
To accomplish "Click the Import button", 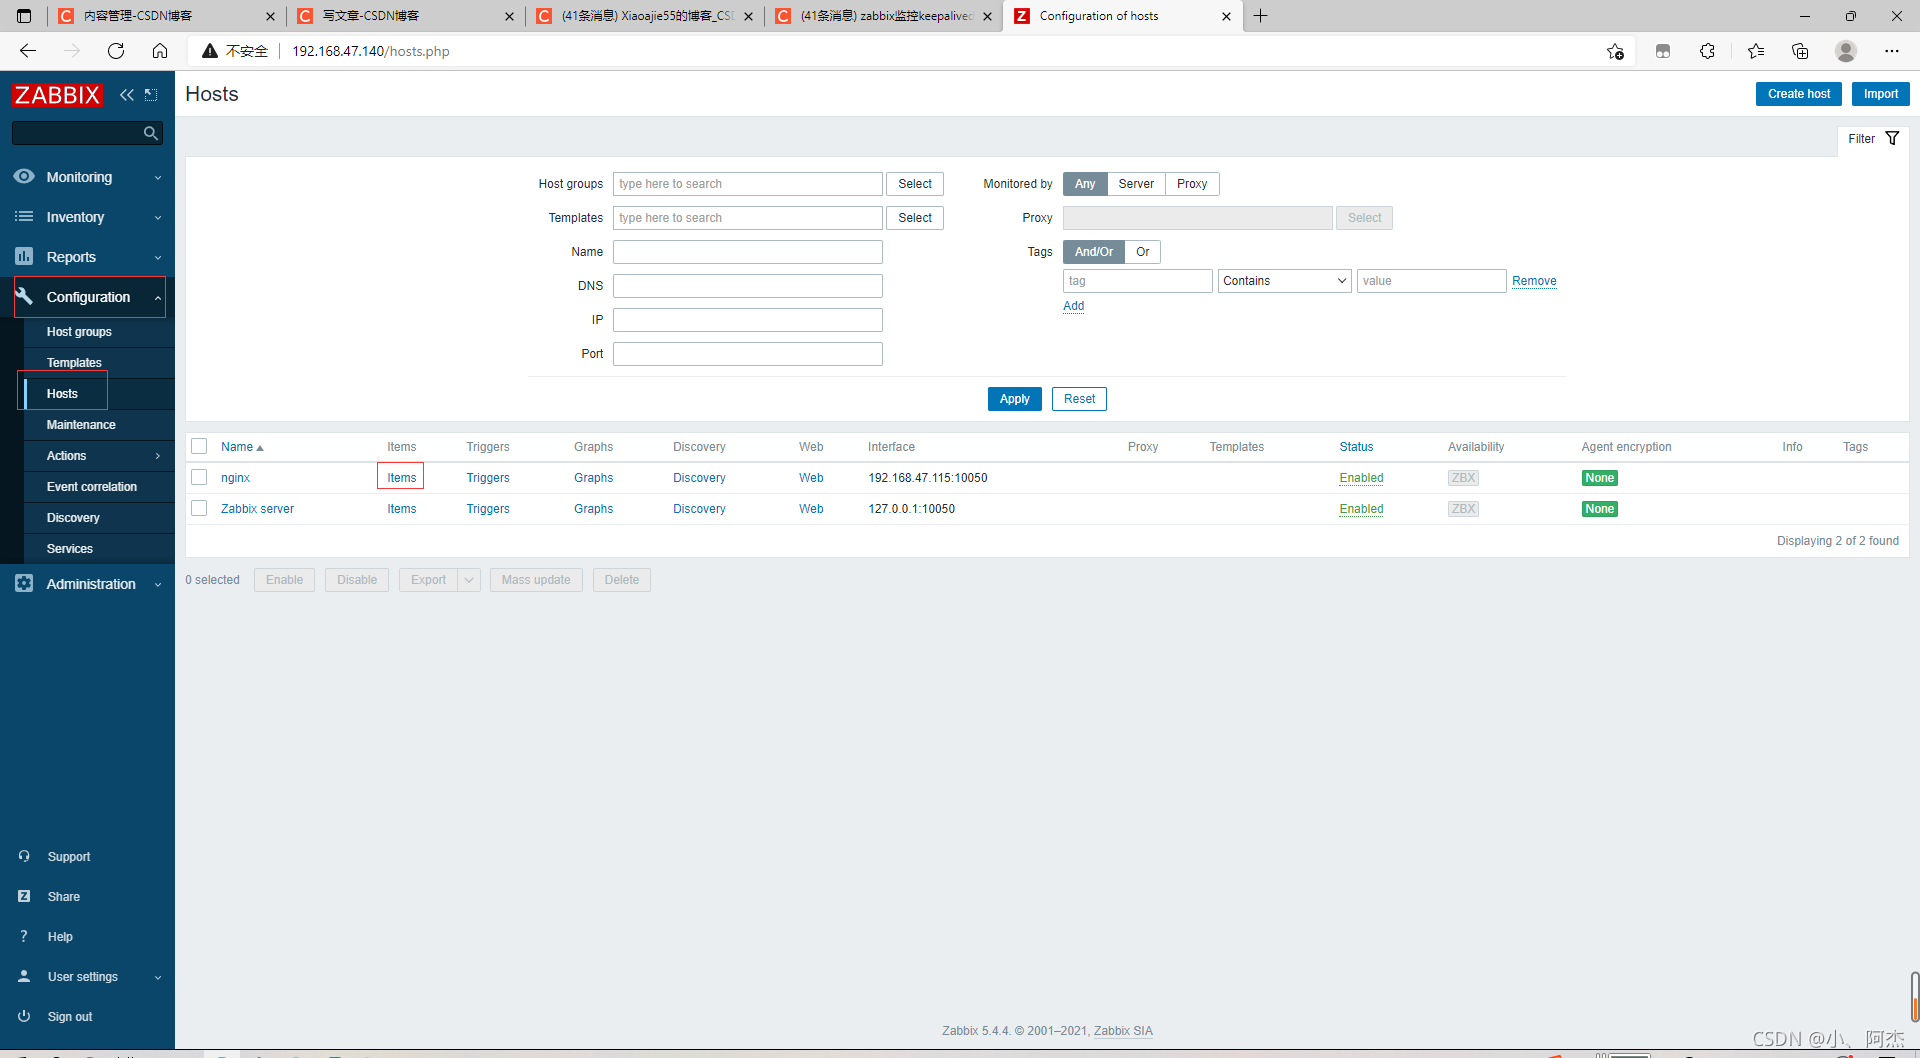I will coord(1880,94).
